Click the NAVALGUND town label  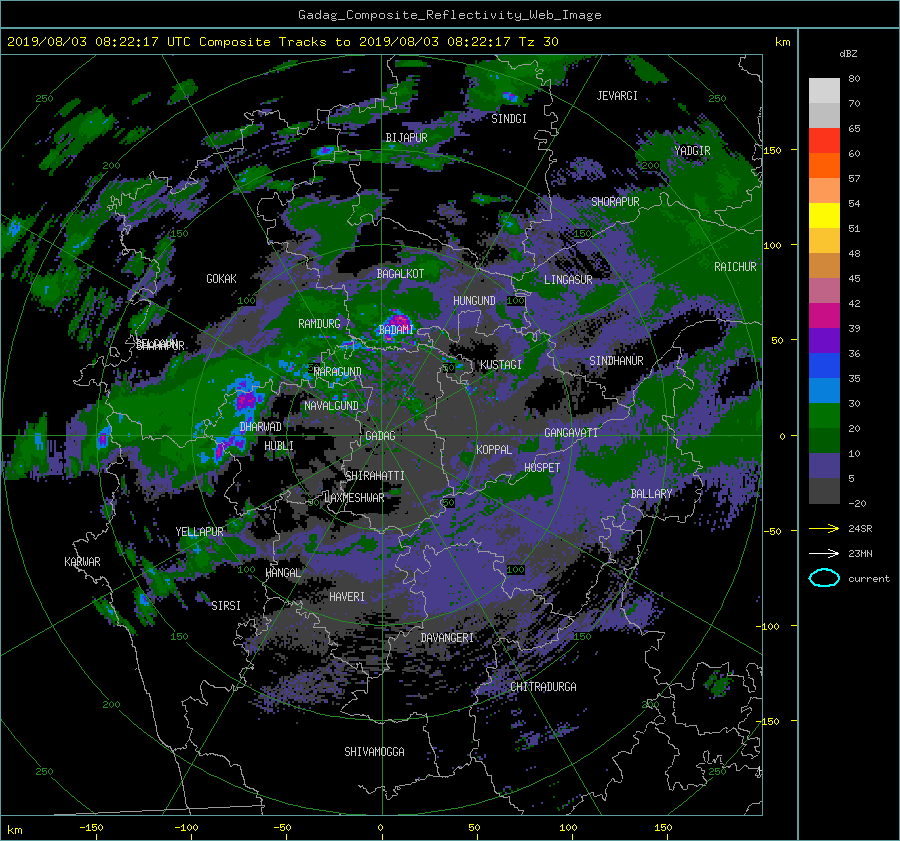(331, 406)
